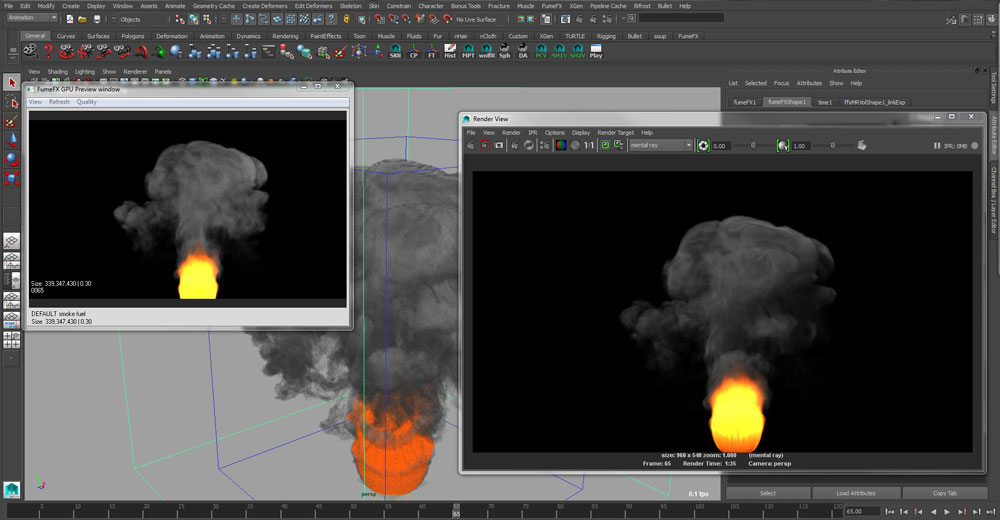This screenshot has height=520, width=1000.
Task: Adjust gamma slider in Render View
Action: [x=833, y=145]
